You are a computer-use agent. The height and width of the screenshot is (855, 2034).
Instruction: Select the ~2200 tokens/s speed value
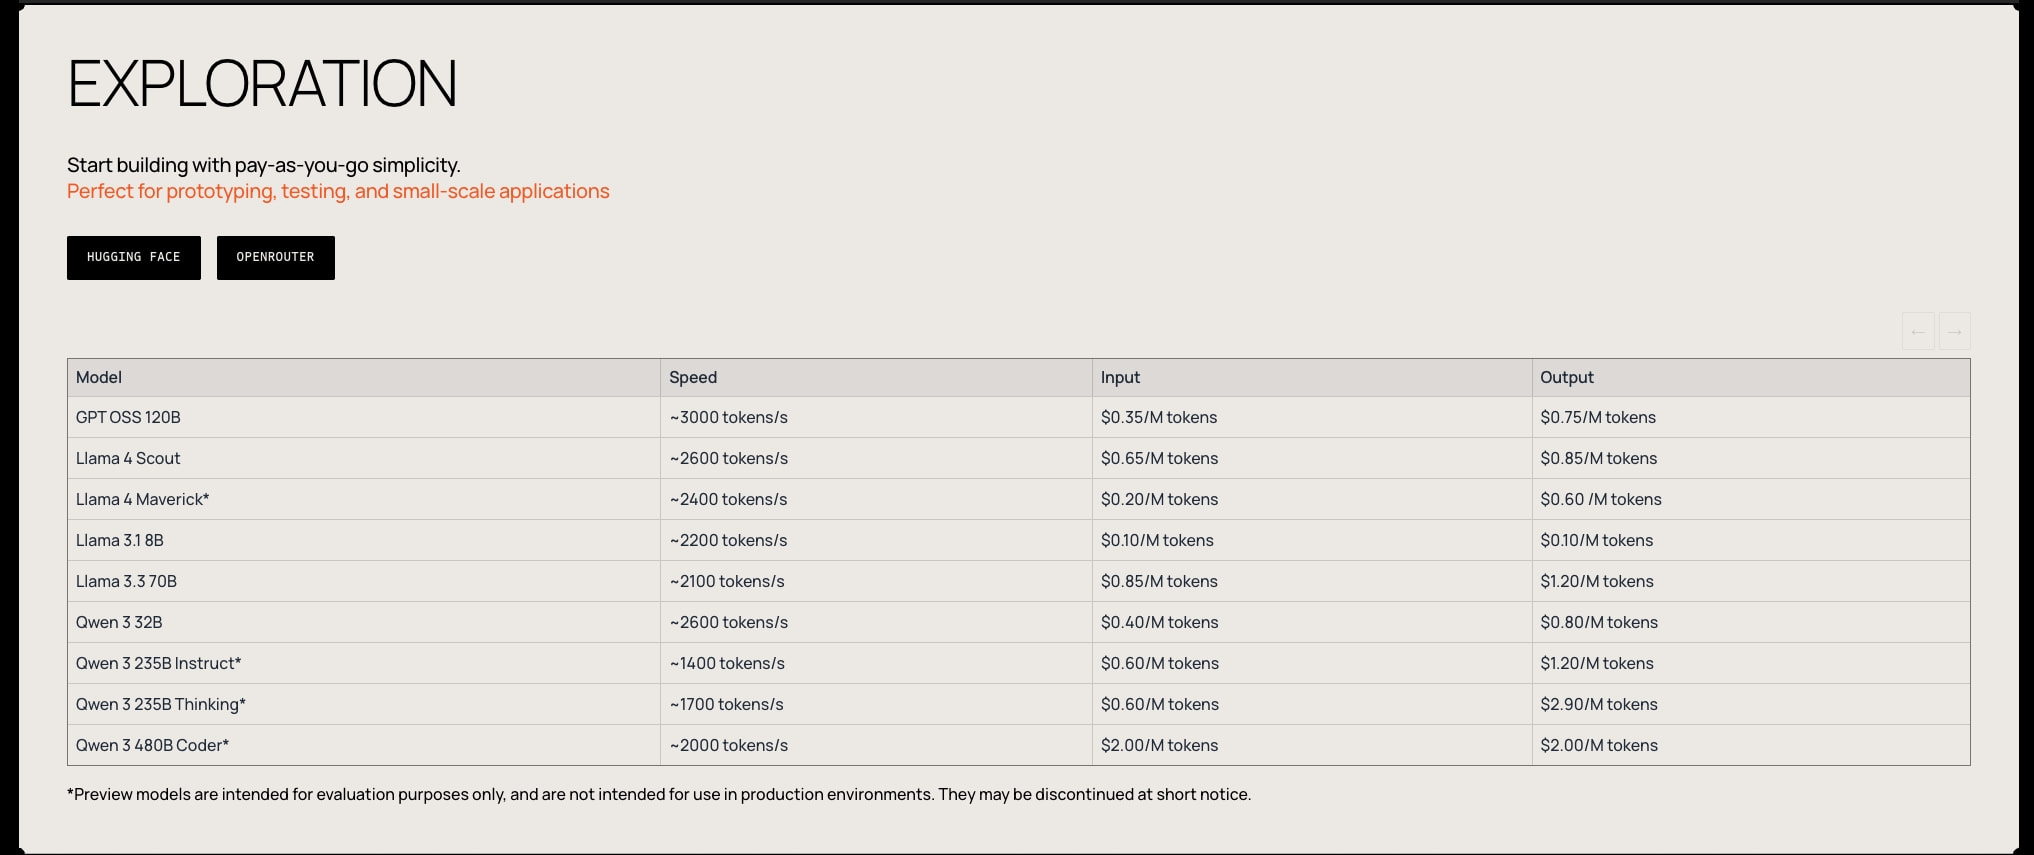pos(729,541)
